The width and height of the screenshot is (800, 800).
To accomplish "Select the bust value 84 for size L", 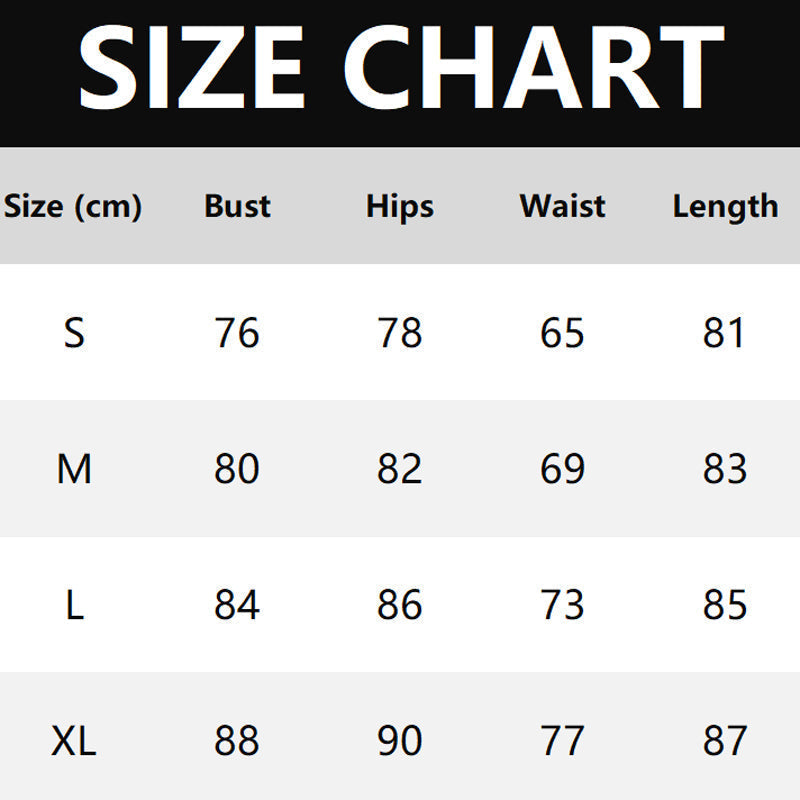I will pyautogui.click(x=237, y=605).
